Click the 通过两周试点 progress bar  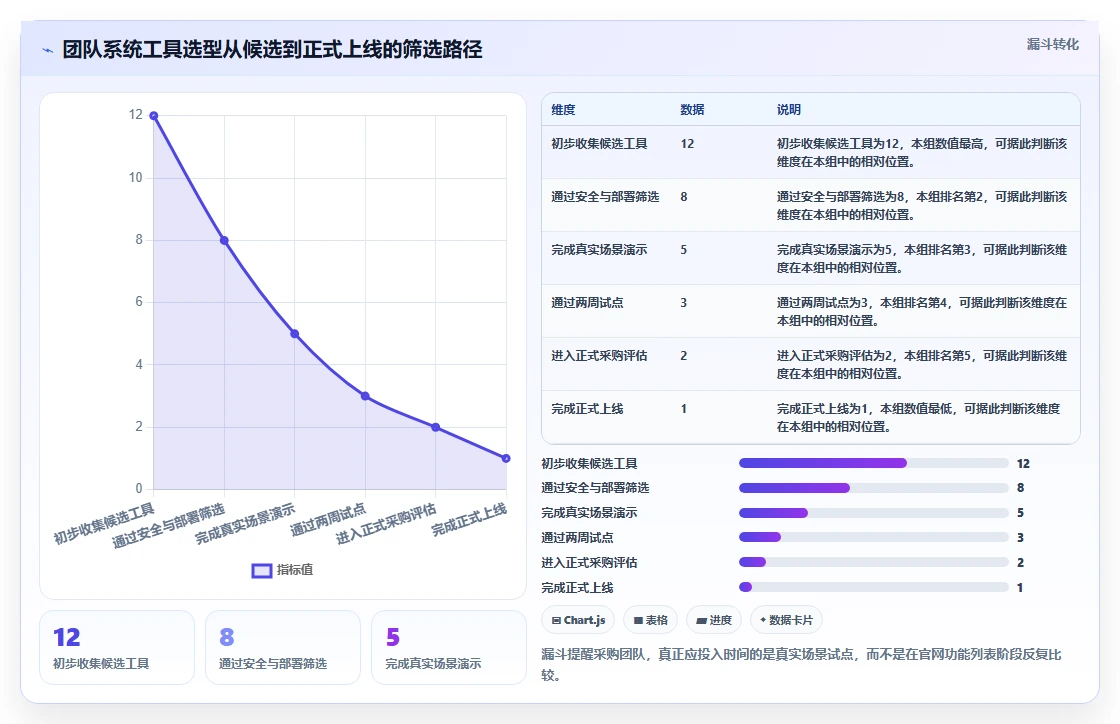pyautogui.click(x=874, y=537)
